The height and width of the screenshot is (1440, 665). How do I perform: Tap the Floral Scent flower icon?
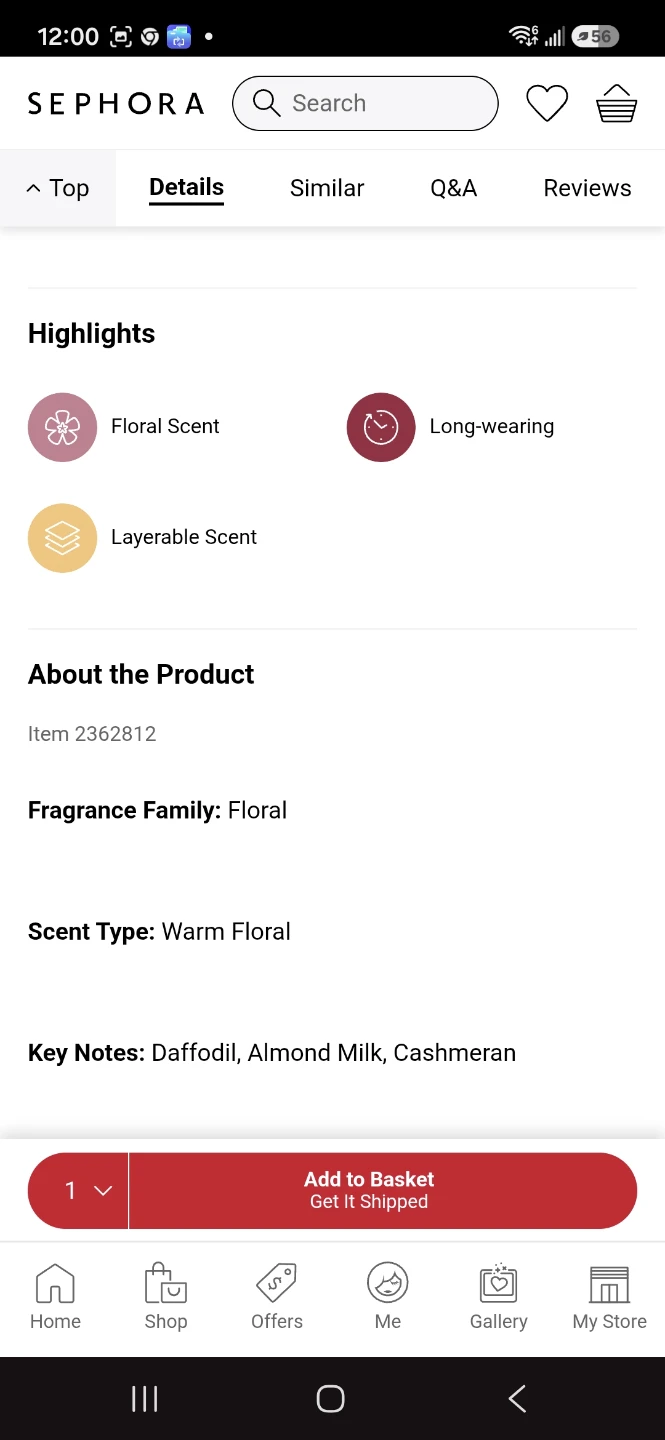point(62,427)
